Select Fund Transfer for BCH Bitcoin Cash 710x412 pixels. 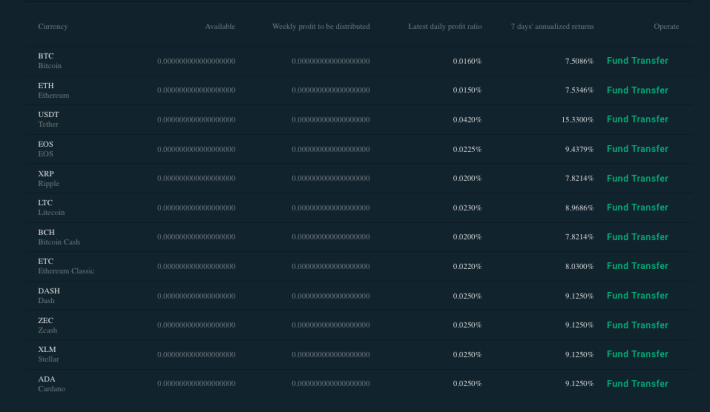click(x=637, y=237)
